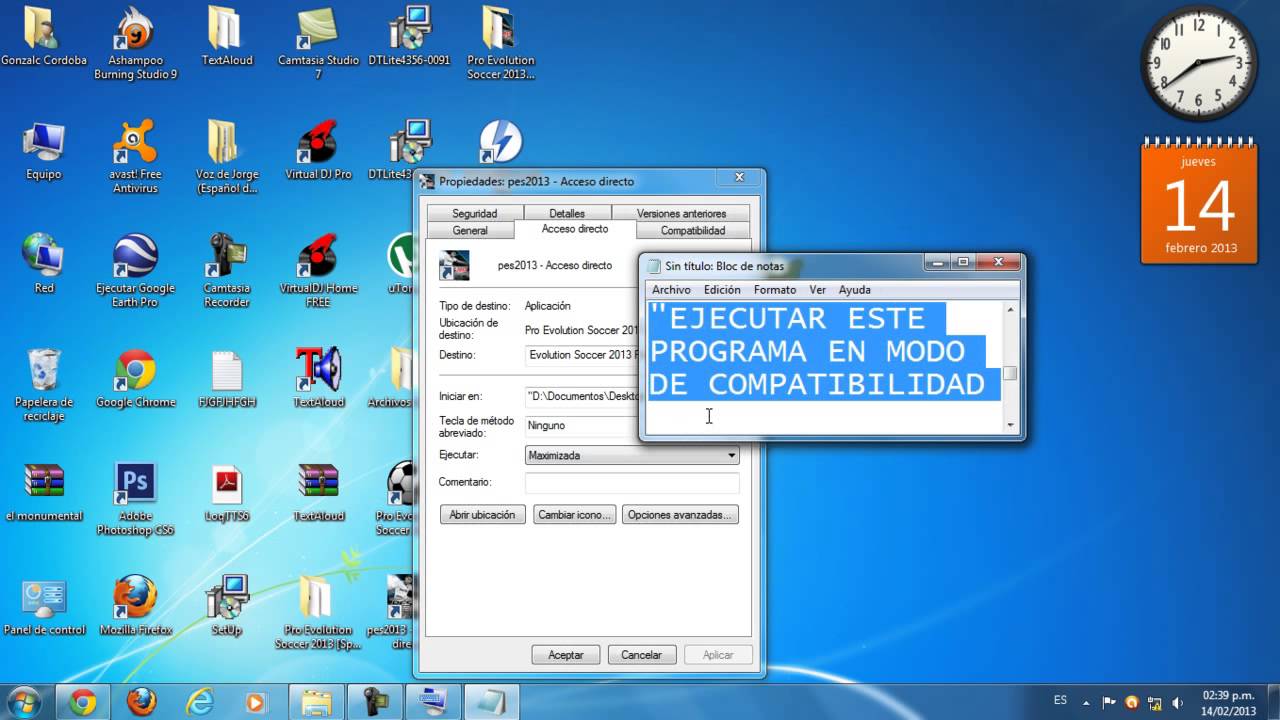Click the ES language indicator
Screen dimensions: 1280x720
coord(1060,700)
